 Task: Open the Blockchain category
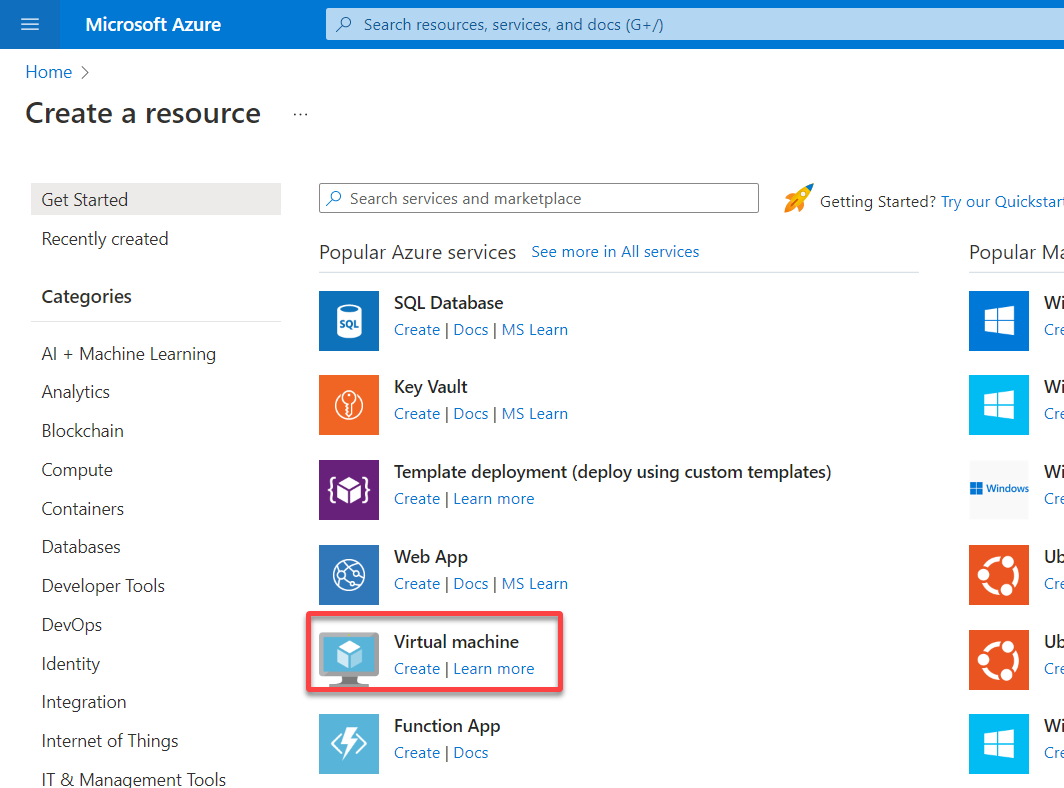[82, 431]
